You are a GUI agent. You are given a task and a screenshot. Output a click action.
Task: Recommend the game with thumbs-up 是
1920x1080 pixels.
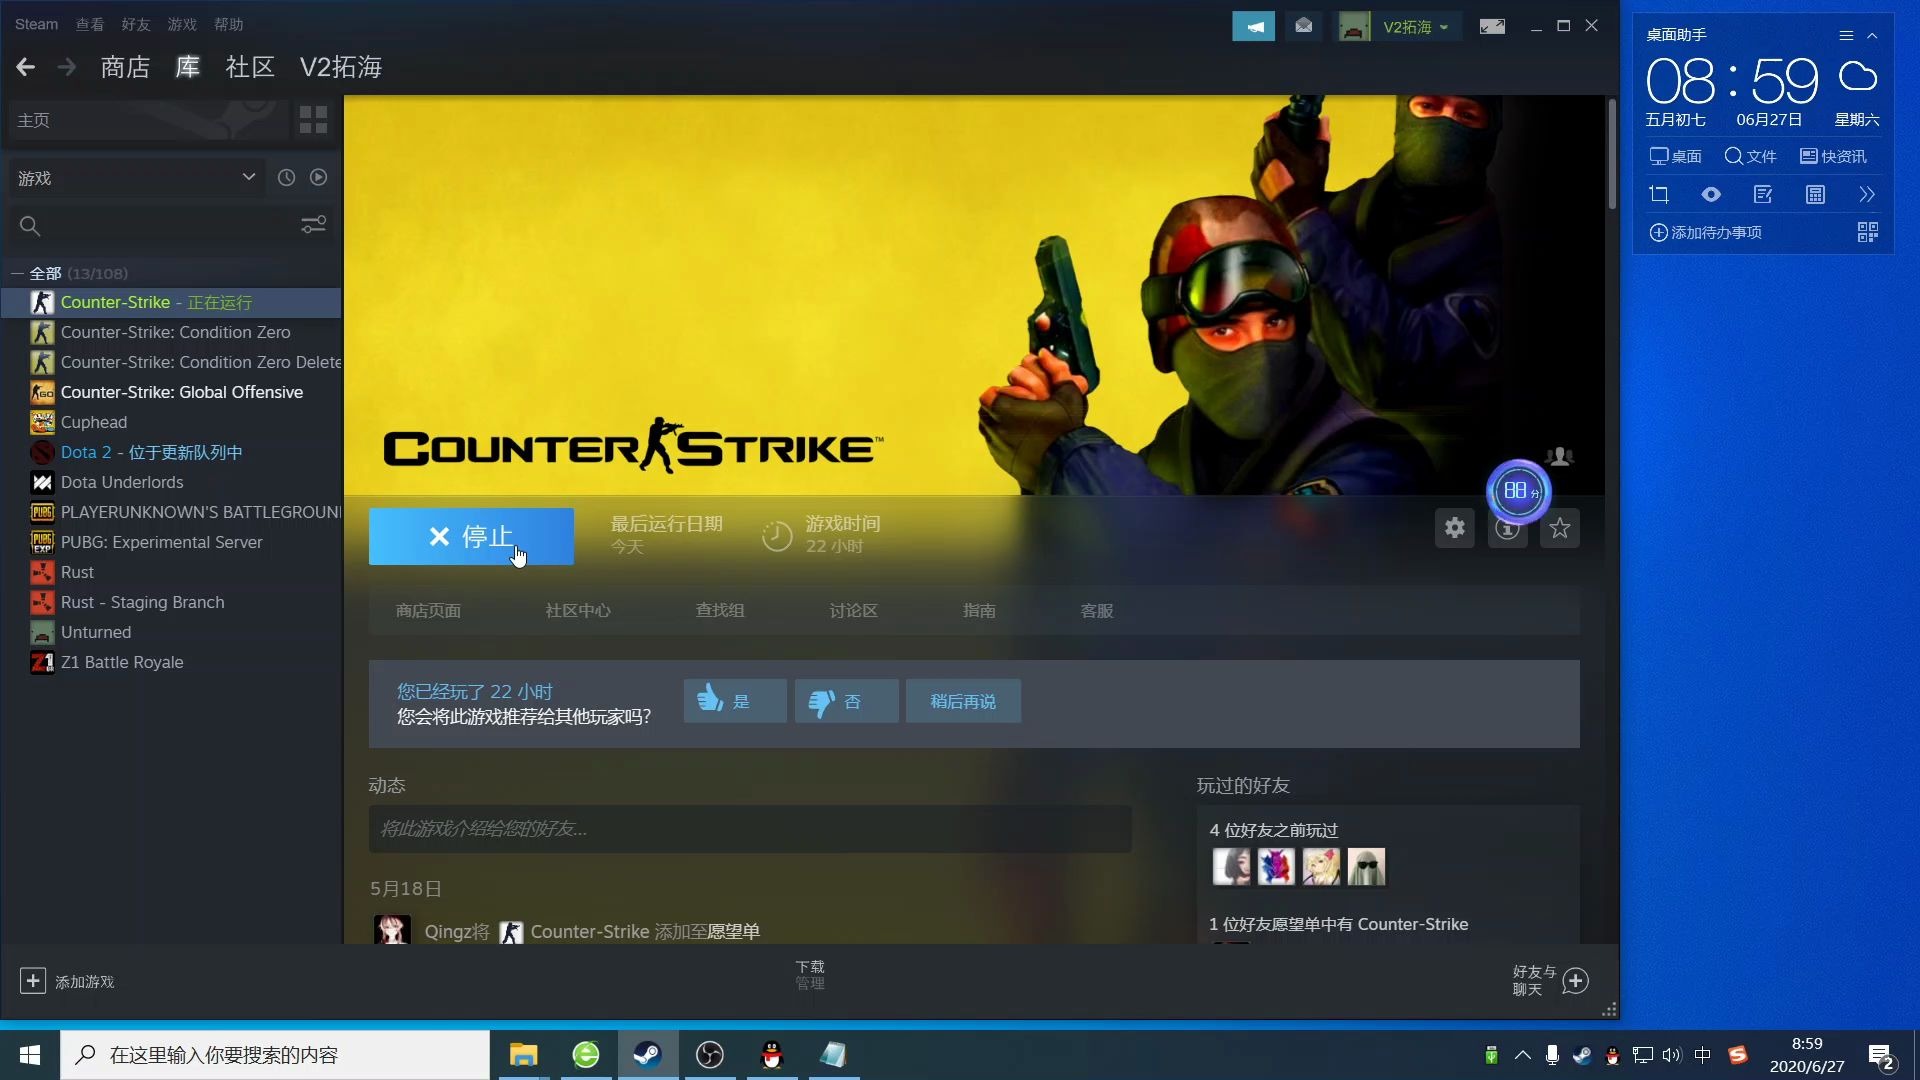pyautogui.click(x=735, y=701)
